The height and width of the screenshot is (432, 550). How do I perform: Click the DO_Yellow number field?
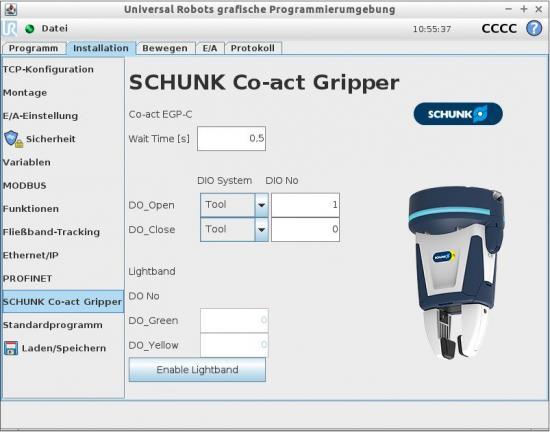[x=234, y=345]
